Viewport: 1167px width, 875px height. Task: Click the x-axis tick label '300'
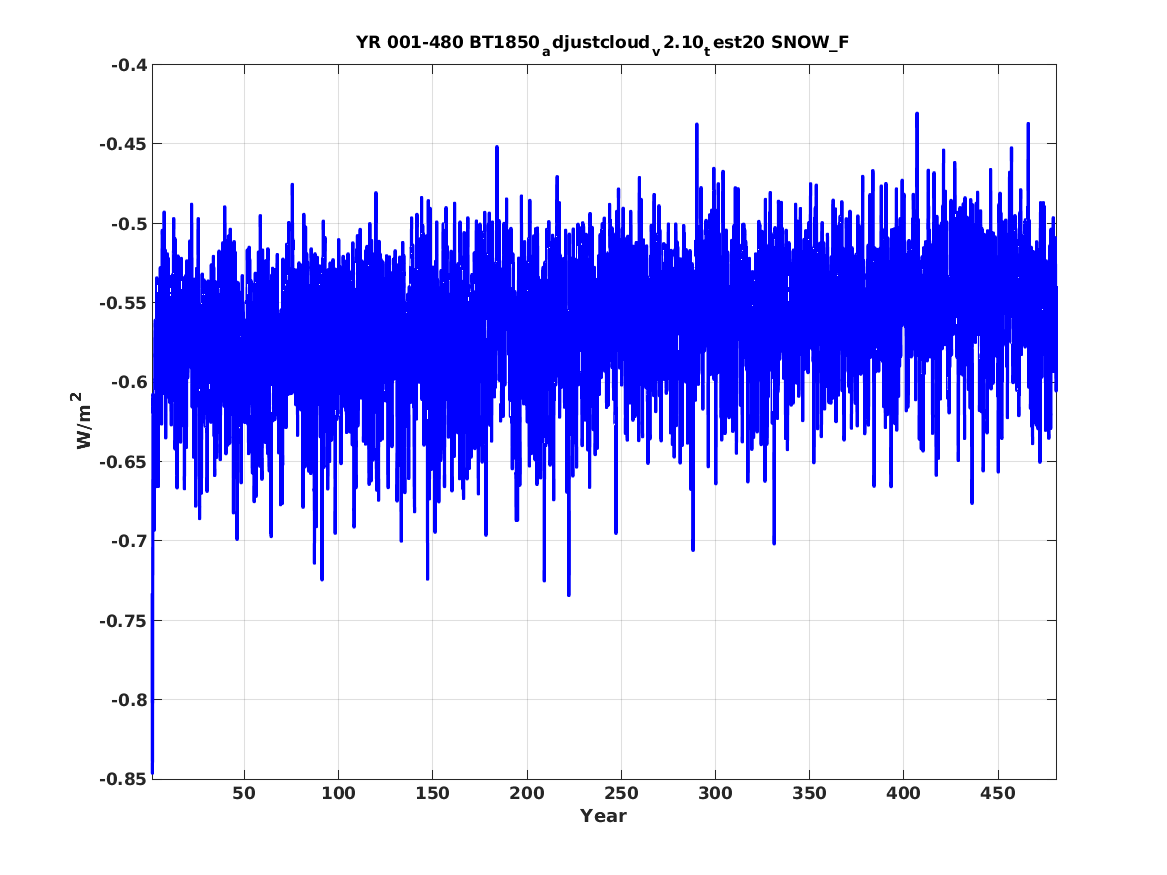(x=715, y=794)
